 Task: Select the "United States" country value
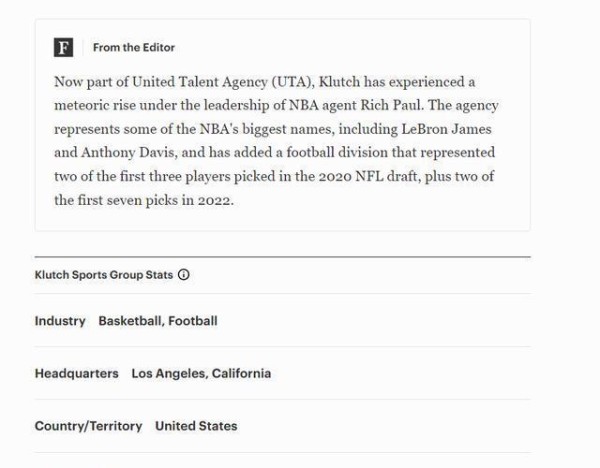click(x=196, y=426)
